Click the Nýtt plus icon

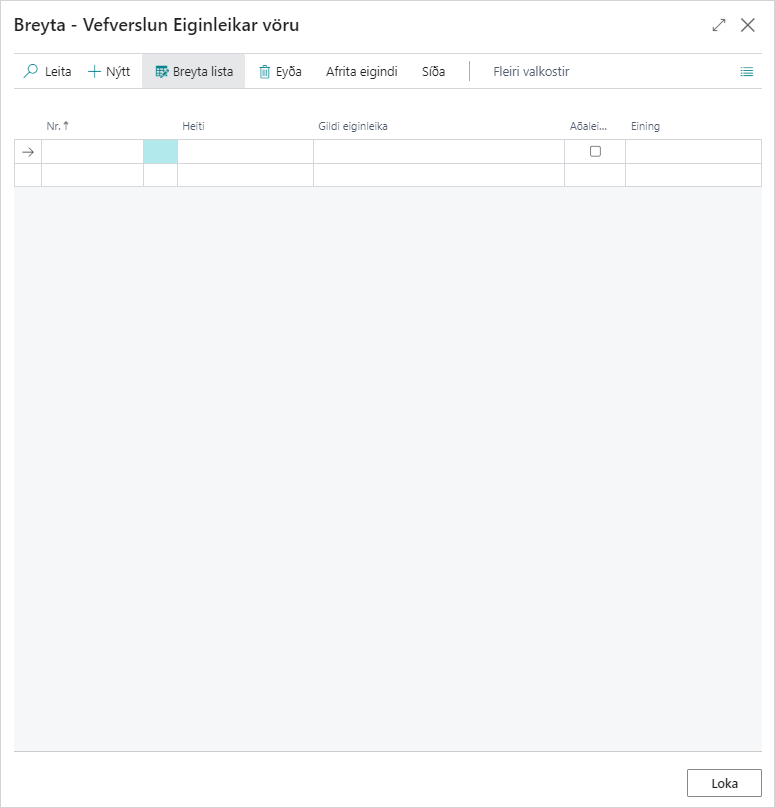pos(95,72)
